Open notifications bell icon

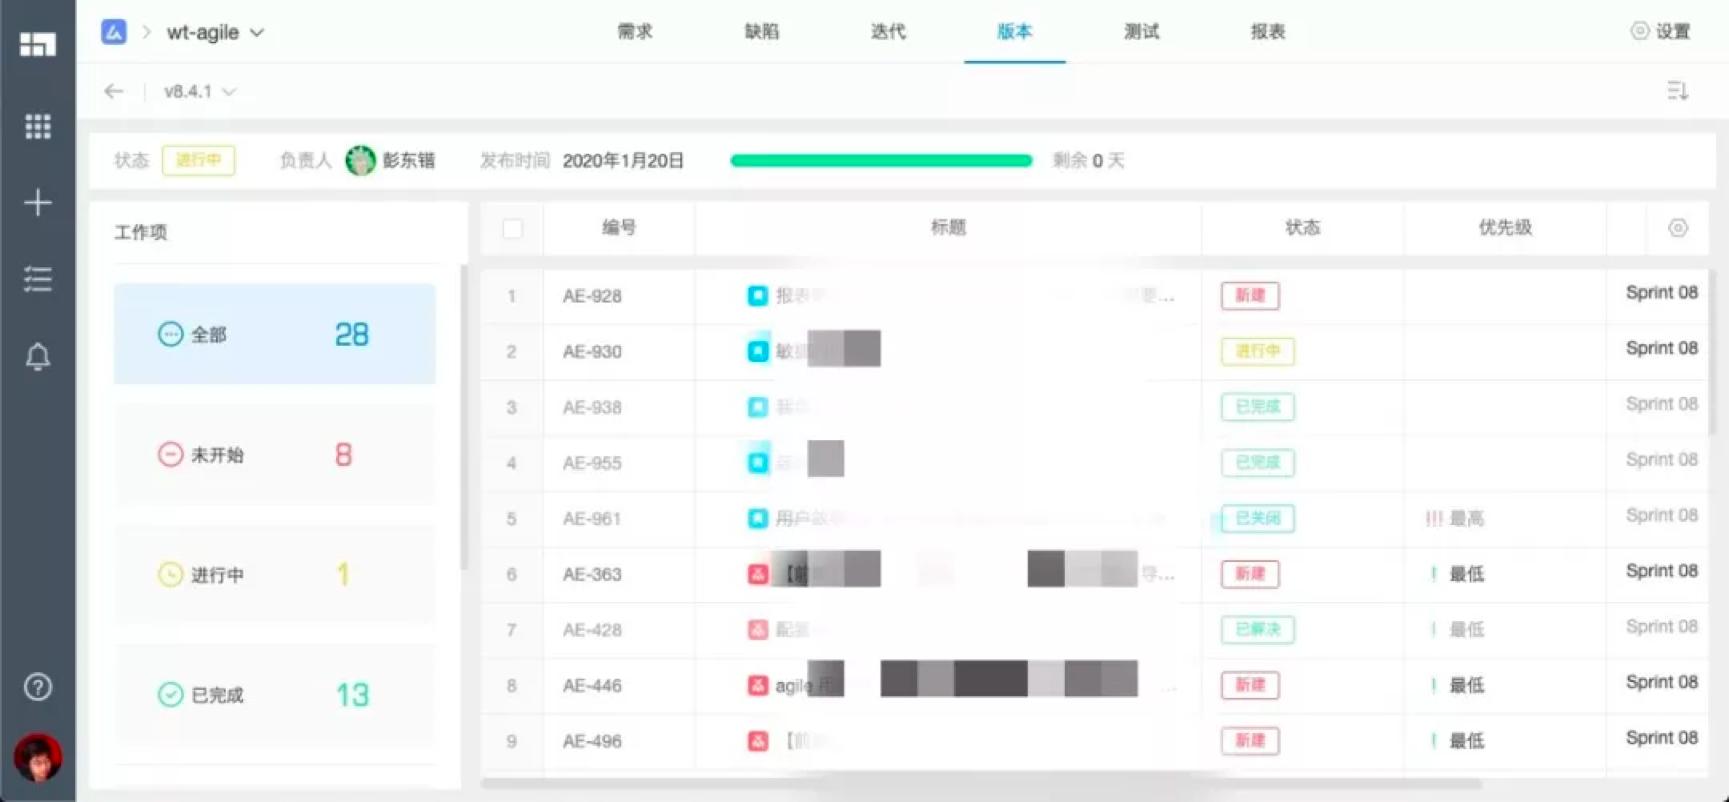38,357
